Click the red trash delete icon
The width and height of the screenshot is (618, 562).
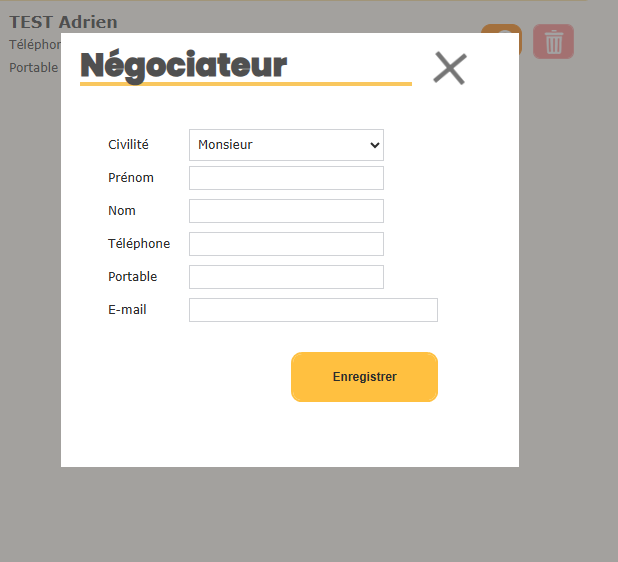tap(553, 41)
